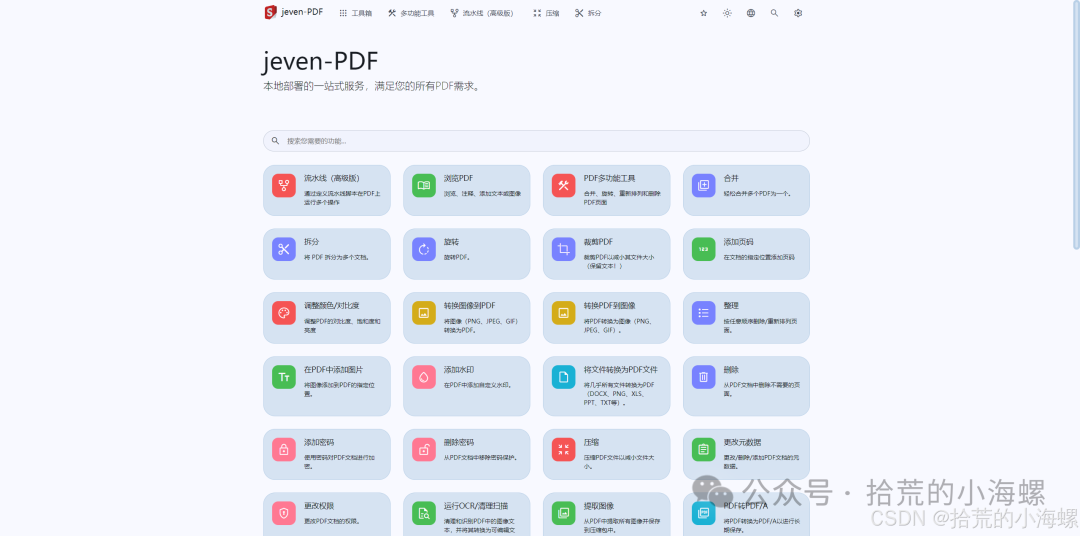The height and width of the screenshot is (536, 1080).
Task: Open the 更改元数据 card icon
Action: click(703, 450)
